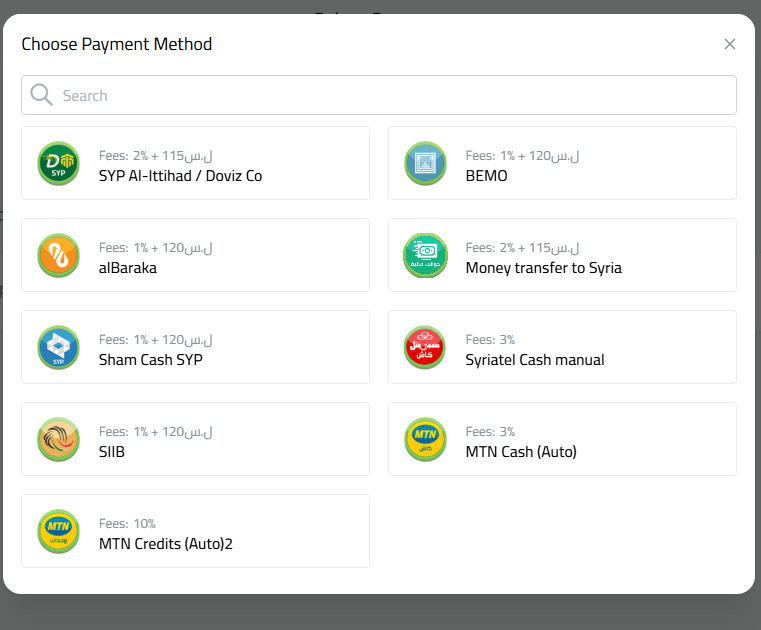Click the fees text on BEMO card
Viewport: 761px width, 630px height.
522,156
